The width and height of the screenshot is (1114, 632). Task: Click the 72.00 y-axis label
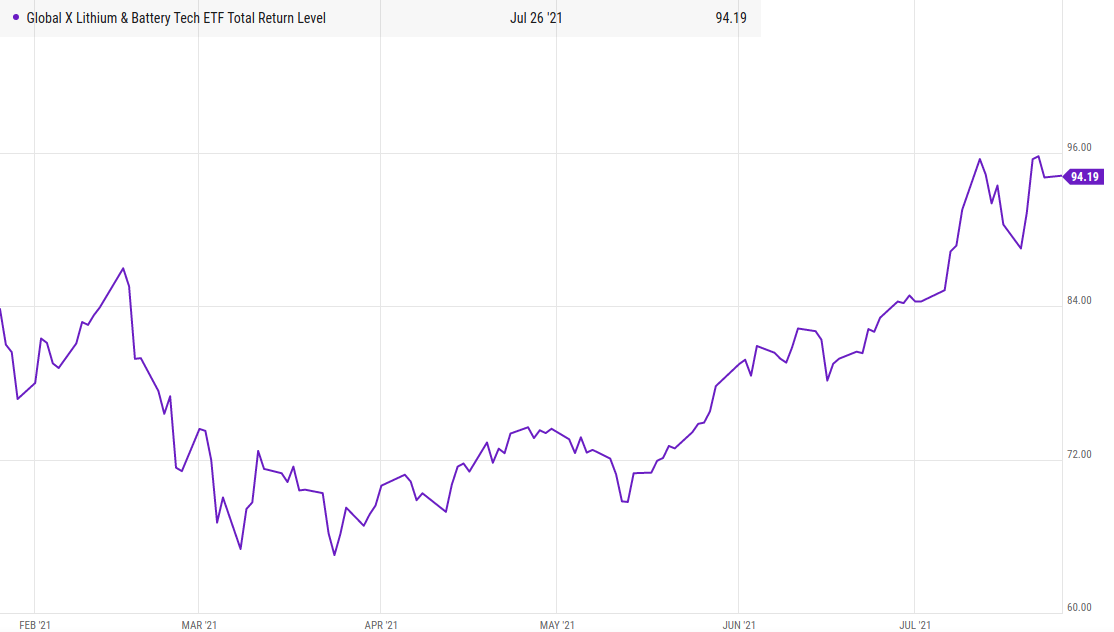click(1079, 454)
